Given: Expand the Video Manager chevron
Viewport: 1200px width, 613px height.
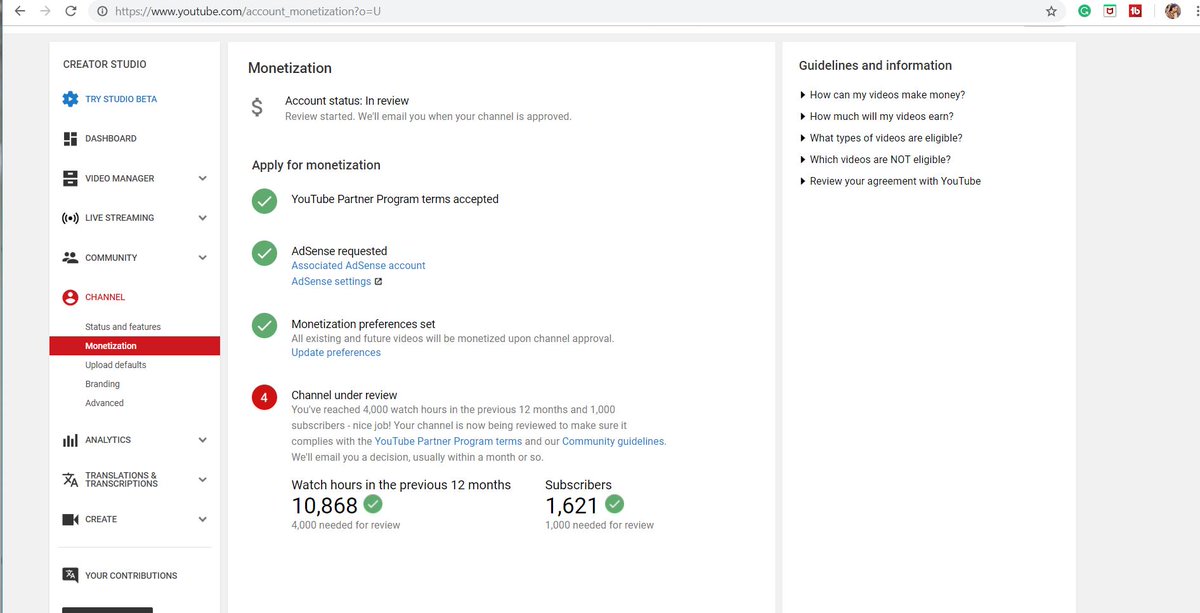Looking at the screenshot, I should coord(202,178).
